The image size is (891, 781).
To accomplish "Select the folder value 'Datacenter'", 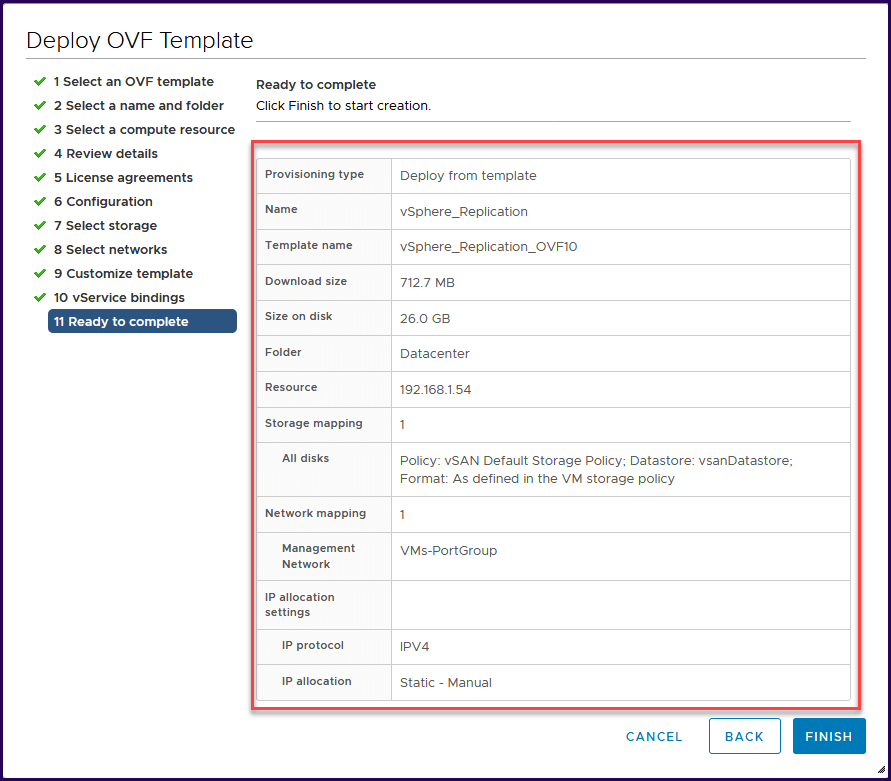I will [x=435, y=354].
